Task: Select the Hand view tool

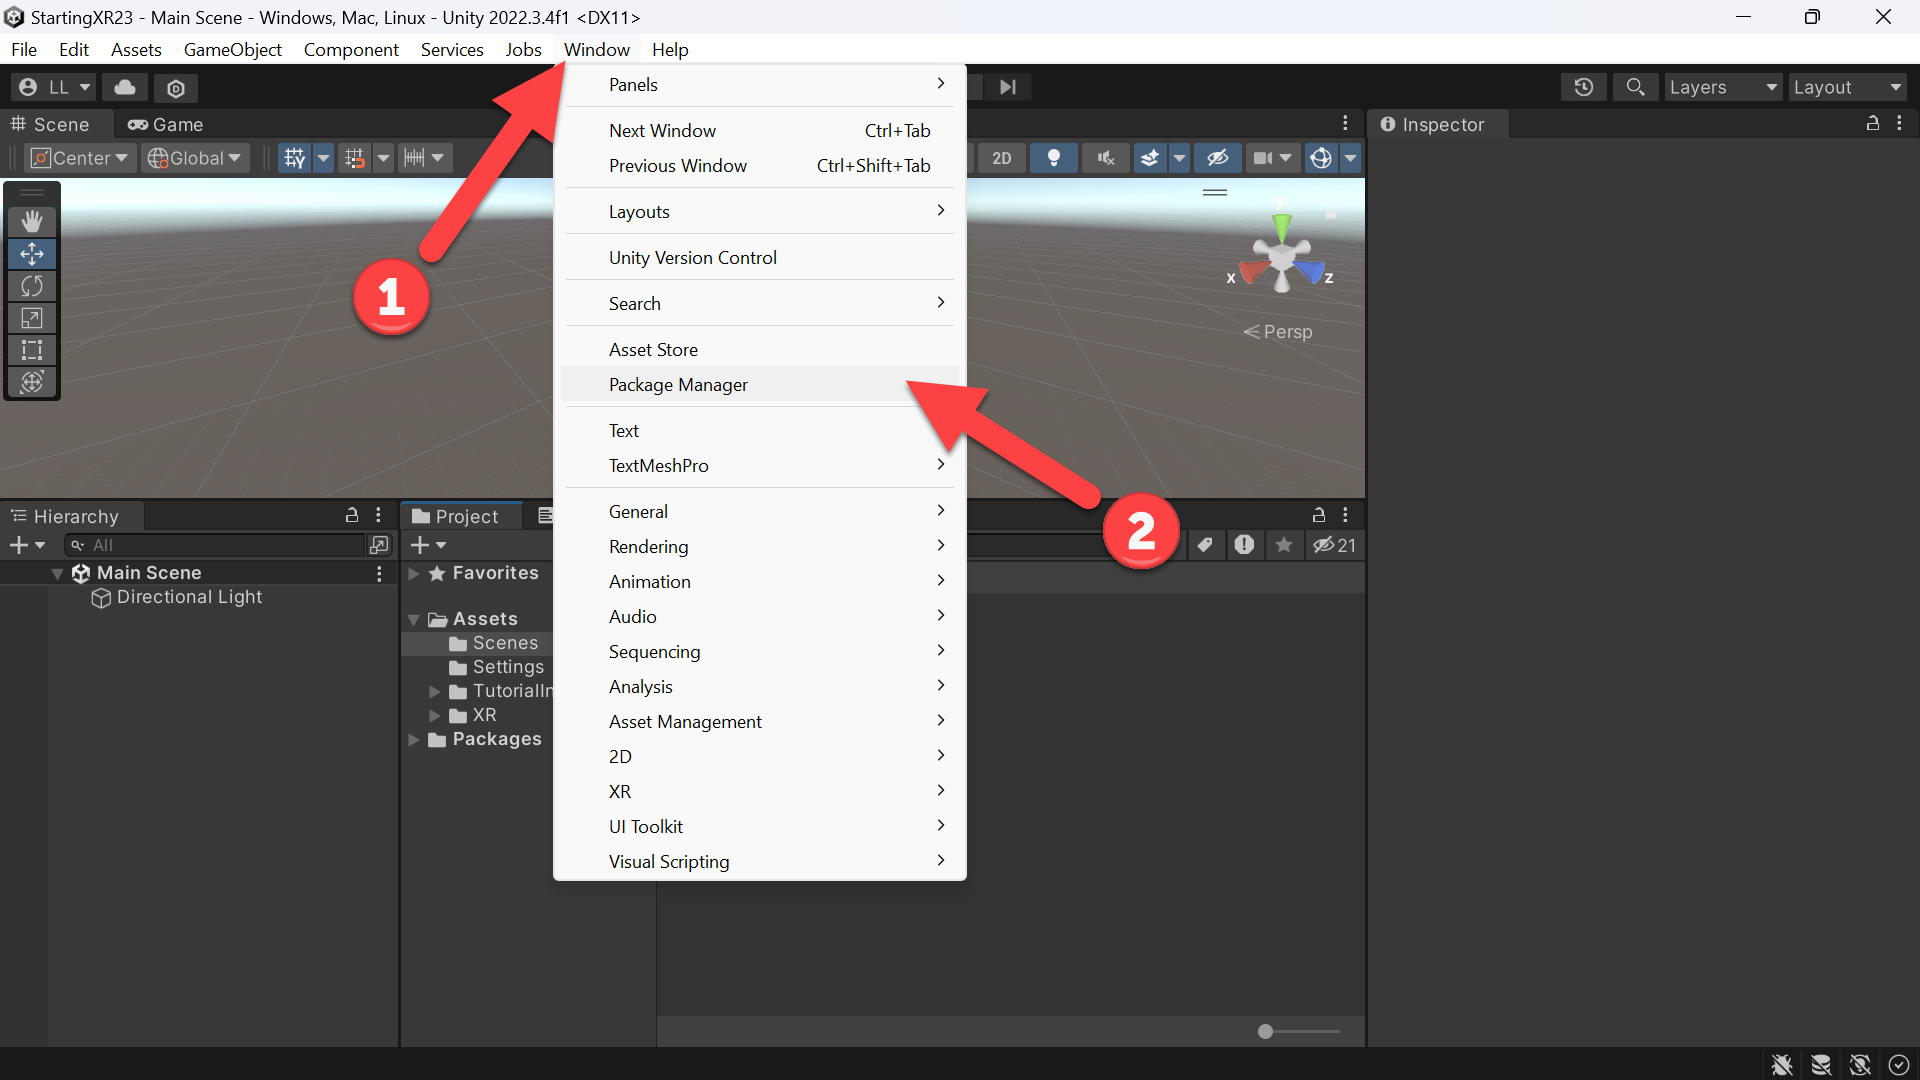Action: [32, 222]
